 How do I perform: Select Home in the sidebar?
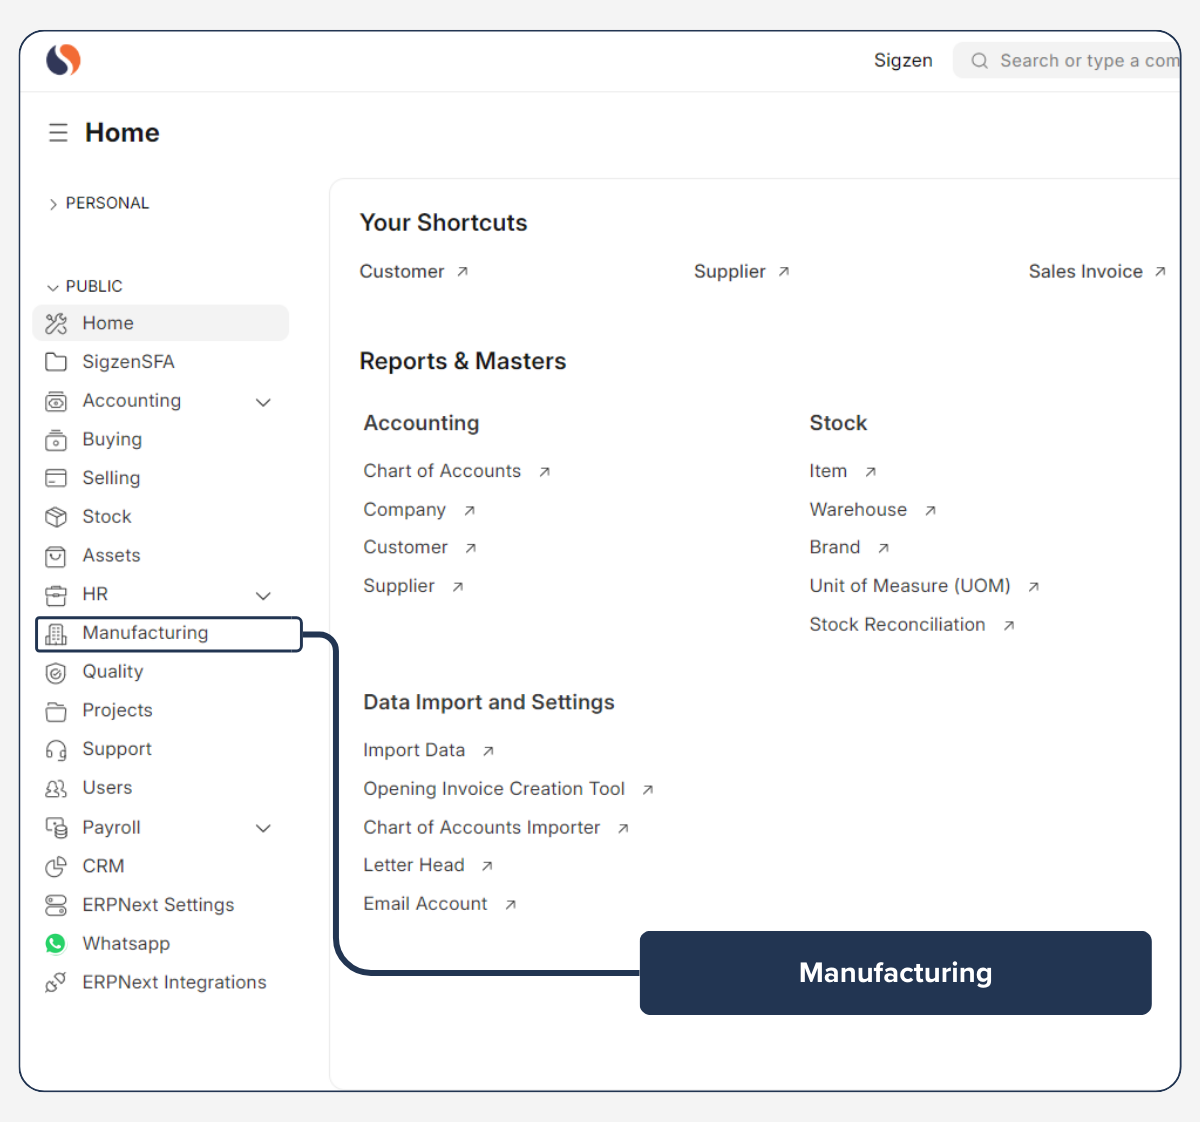[108, 322]
